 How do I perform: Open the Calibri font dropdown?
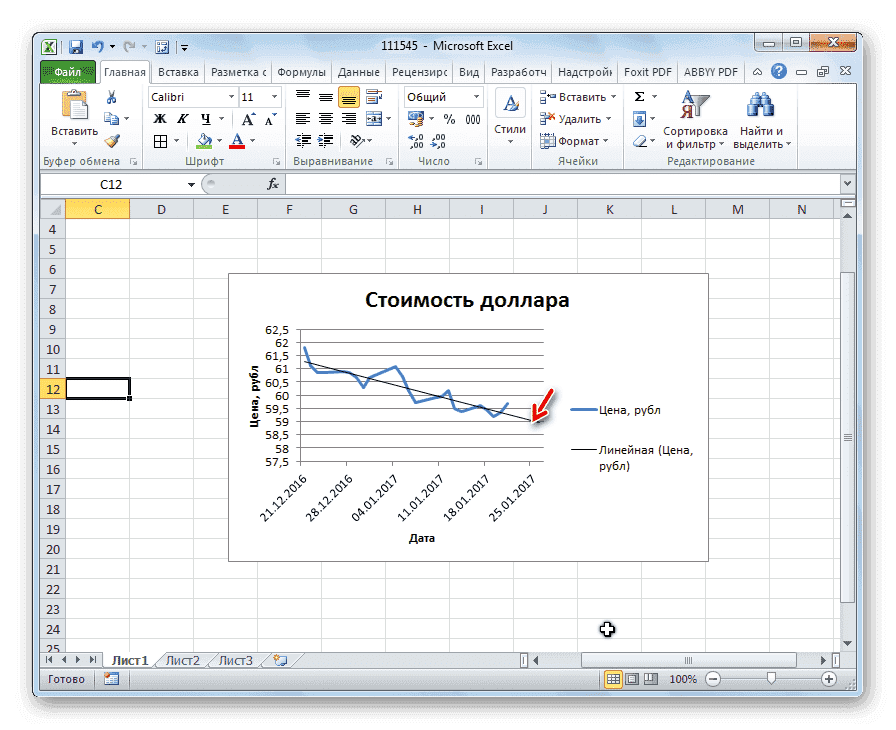(x=230, y=97)
